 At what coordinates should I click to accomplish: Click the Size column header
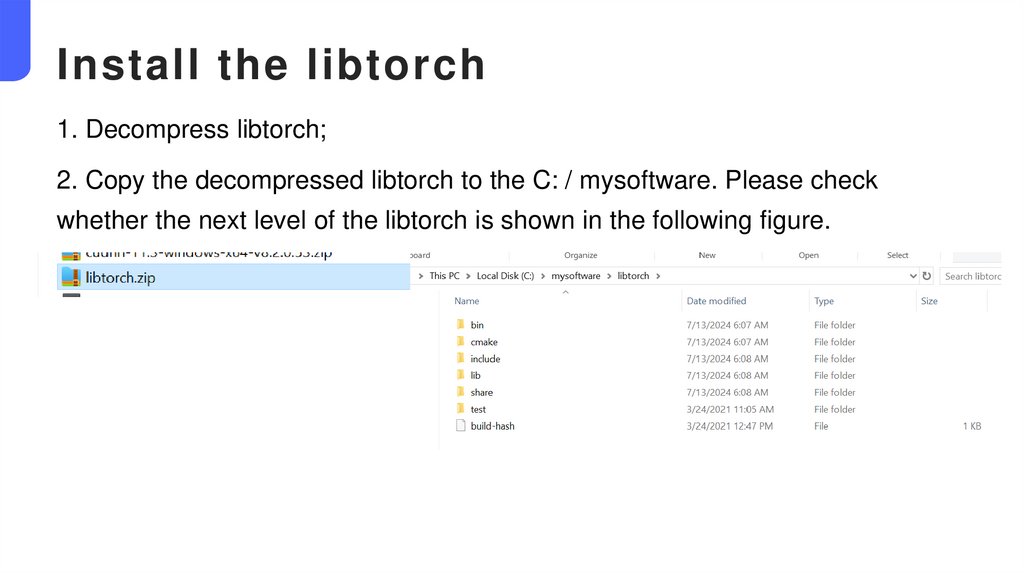(929, 301)
